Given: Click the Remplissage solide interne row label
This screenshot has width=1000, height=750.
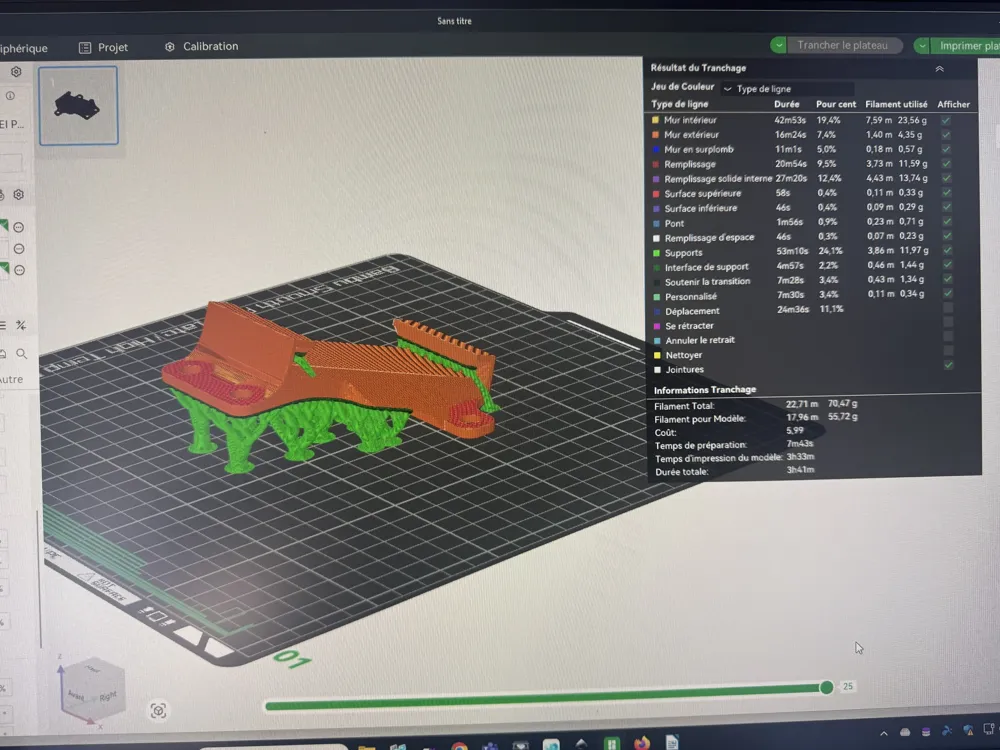Looking at the screenshot, I should tap(717, 179).
